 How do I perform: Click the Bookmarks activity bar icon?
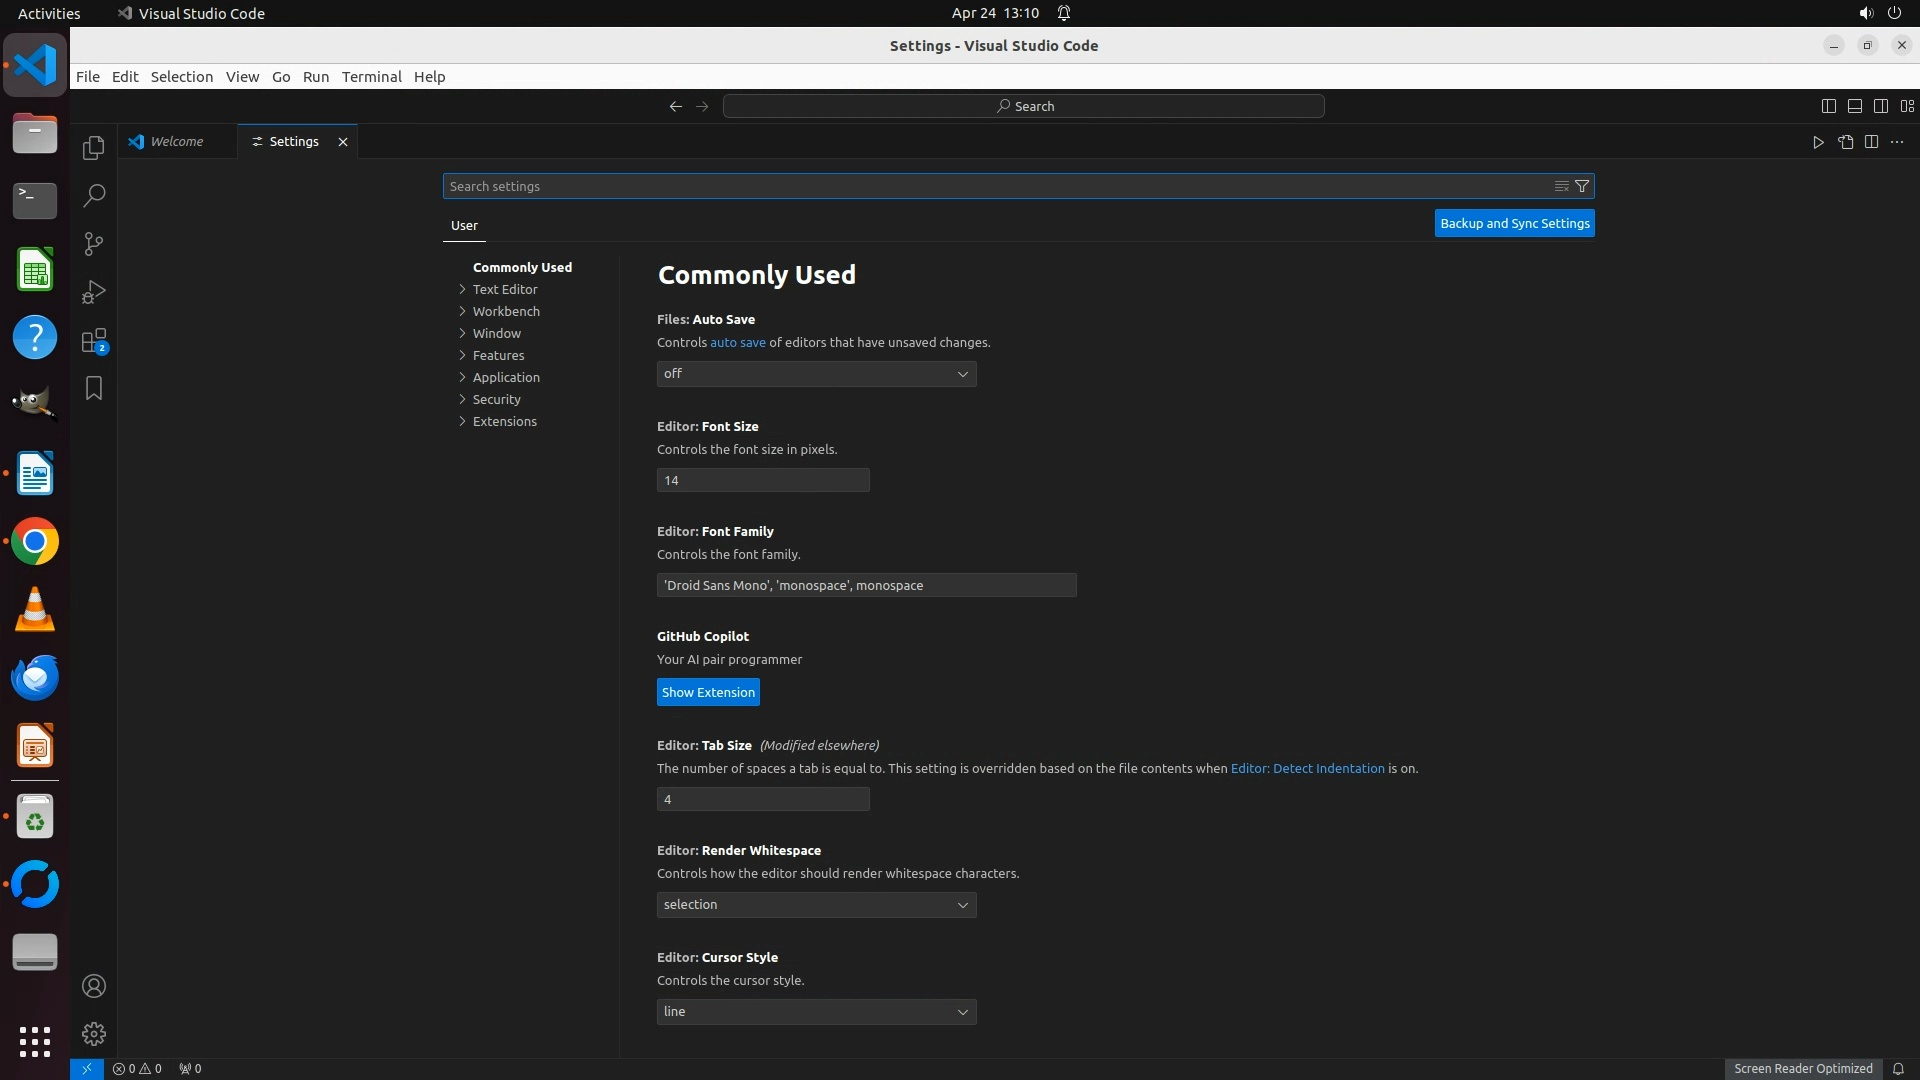(x=94, y=388)
